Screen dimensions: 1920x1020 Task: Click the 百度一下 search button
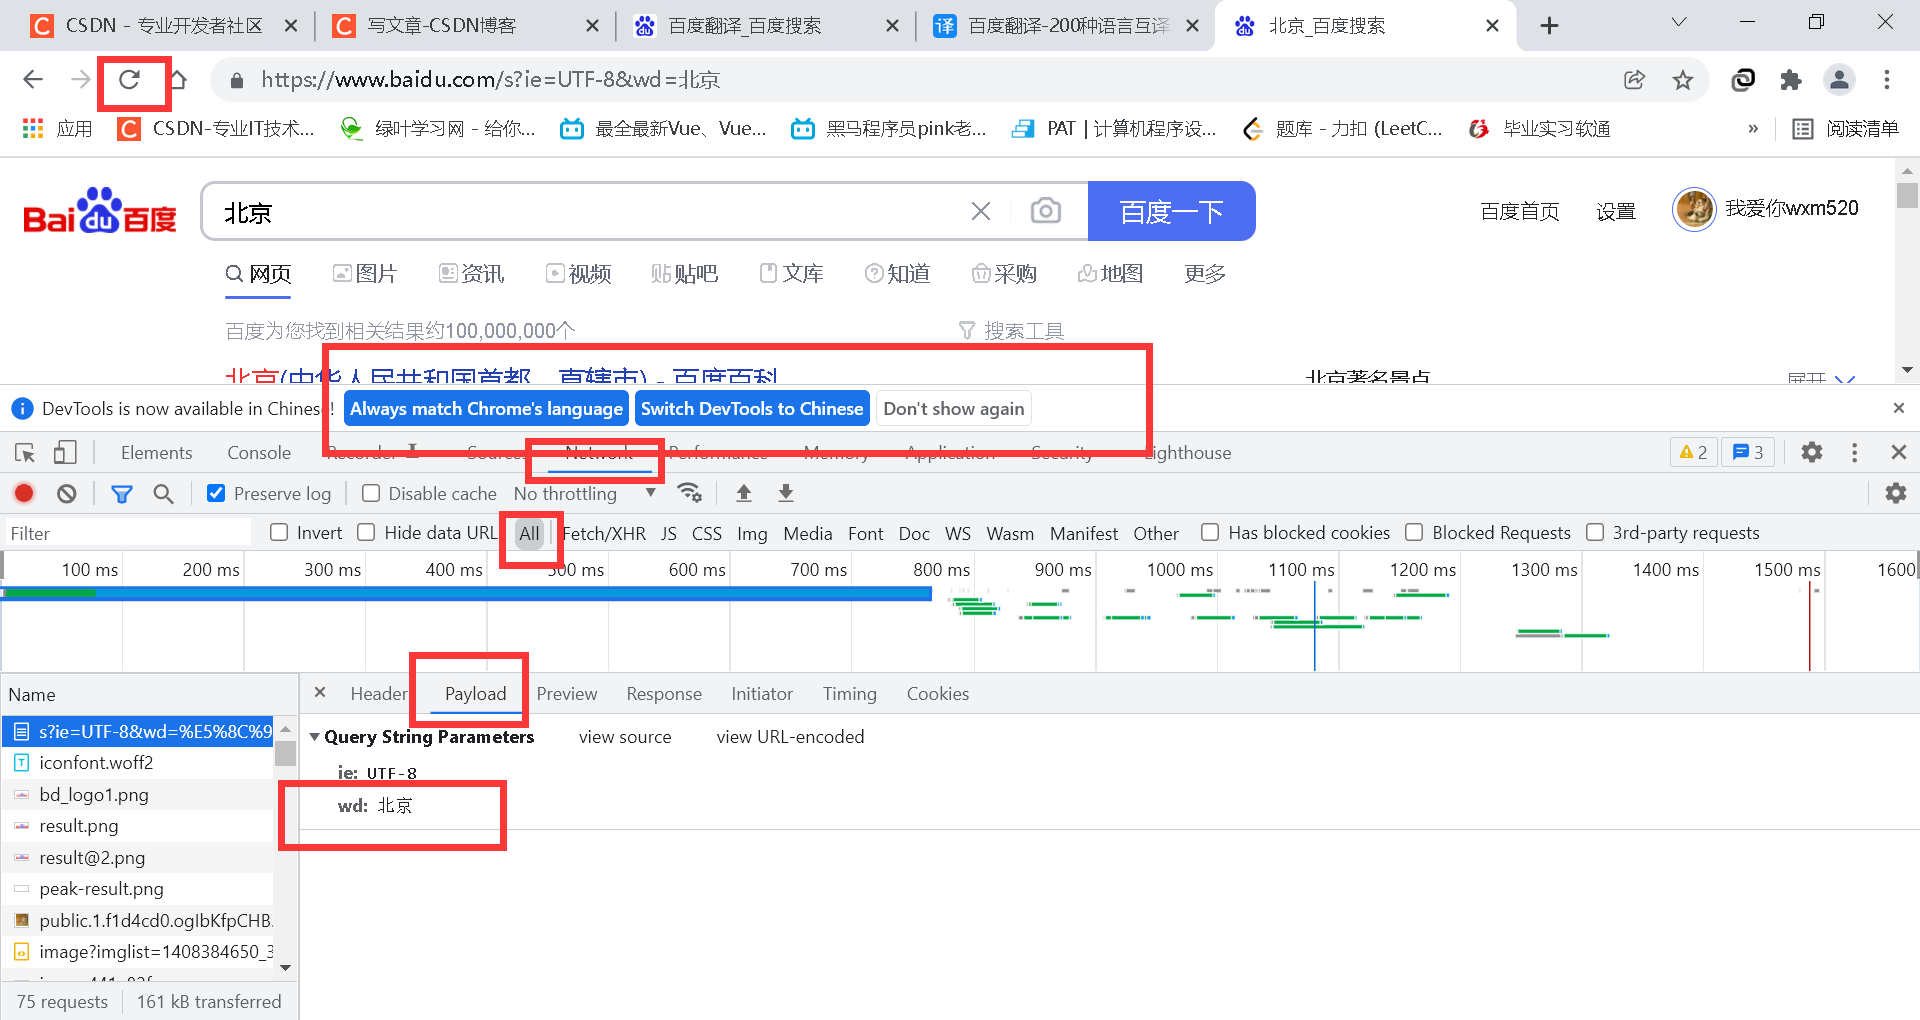pyautogui.click(x=1171, y=211)
